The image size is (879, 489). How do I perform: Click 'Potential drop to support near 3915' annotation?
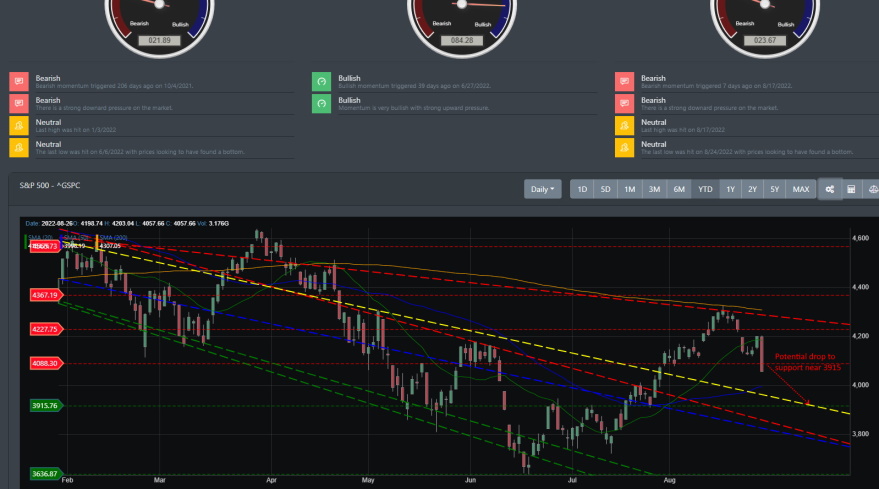tap(807, 362)
